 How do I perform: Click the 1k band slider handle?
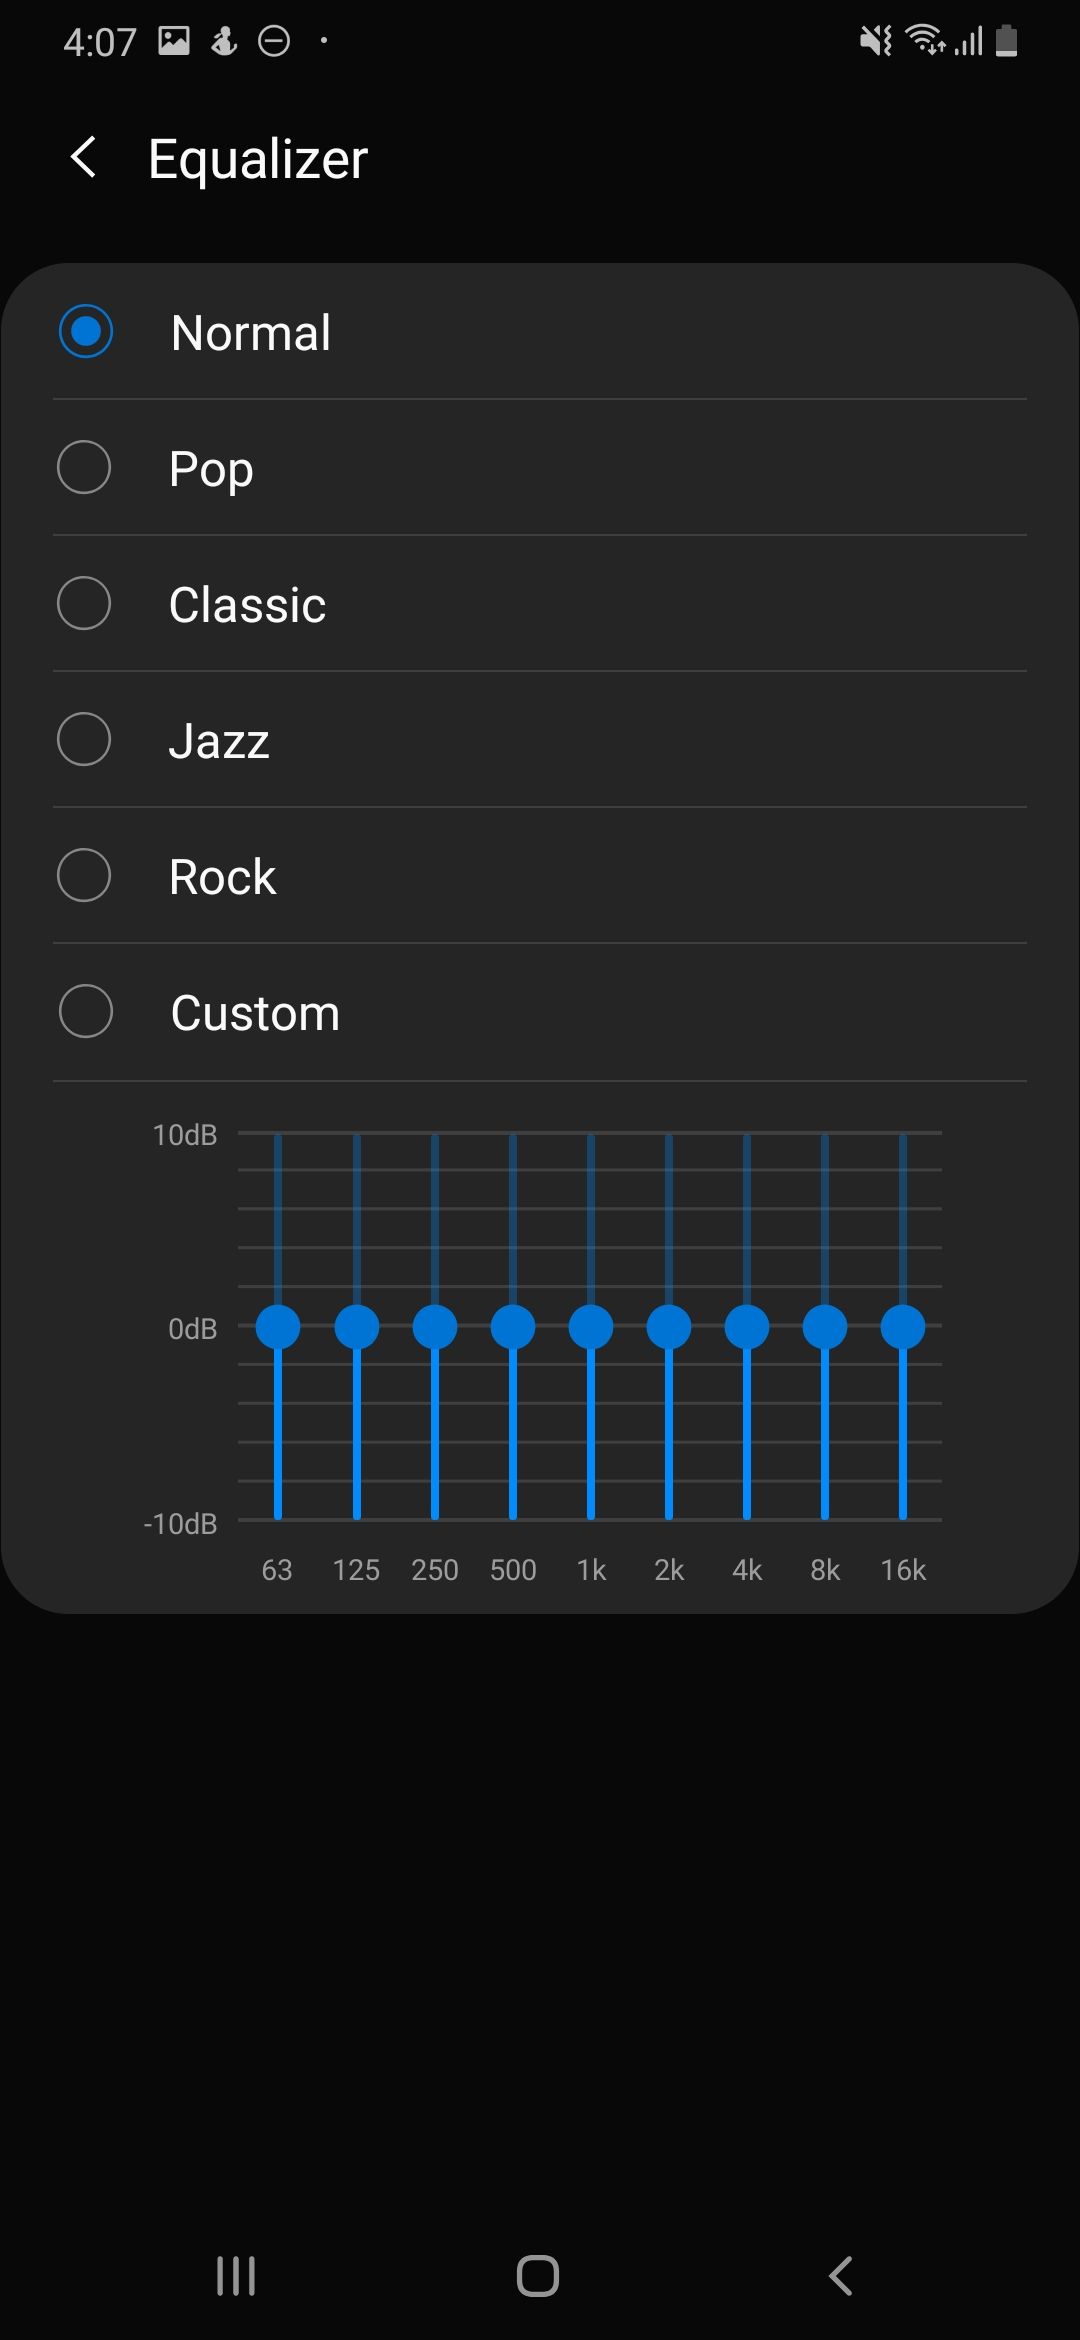point(591,1327)
